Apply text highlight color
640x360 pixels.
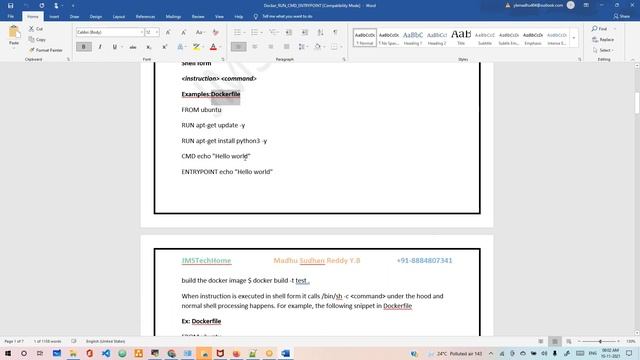click(x=196, y=47)
